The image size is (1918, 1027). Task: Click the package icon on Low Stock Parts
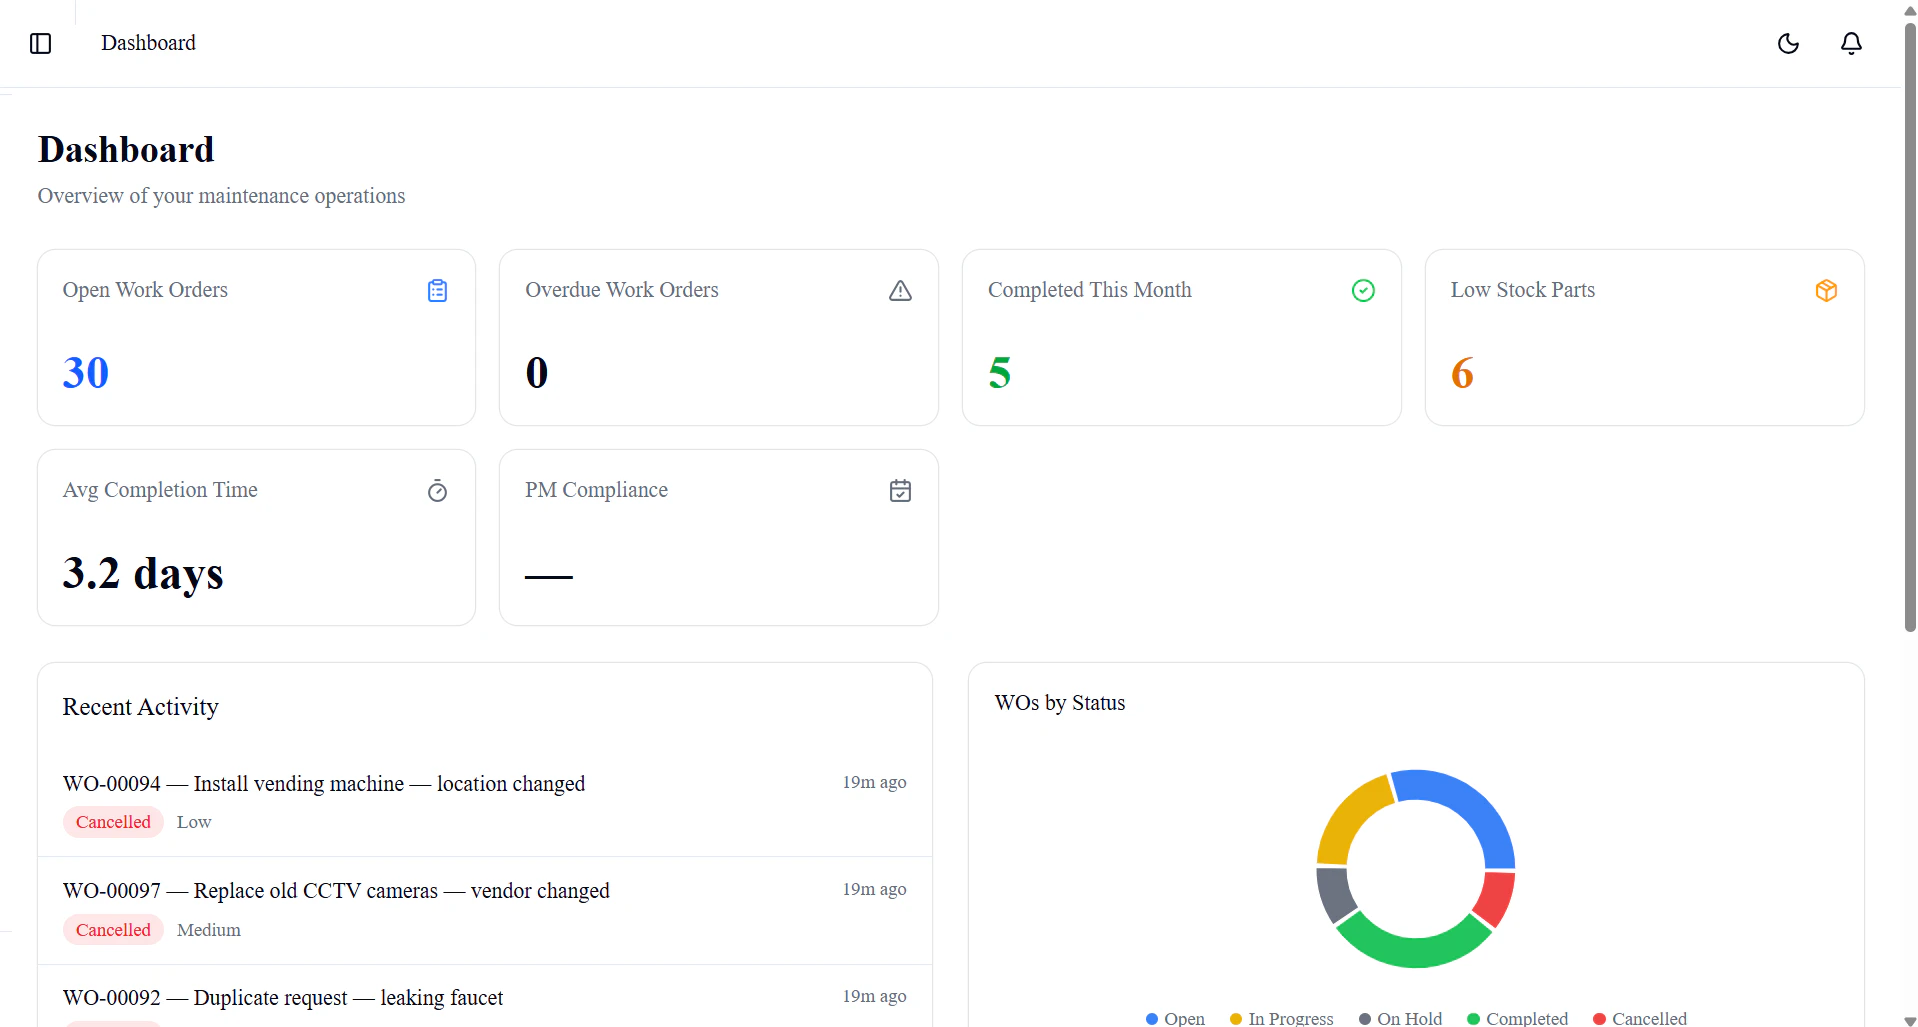1826,291
